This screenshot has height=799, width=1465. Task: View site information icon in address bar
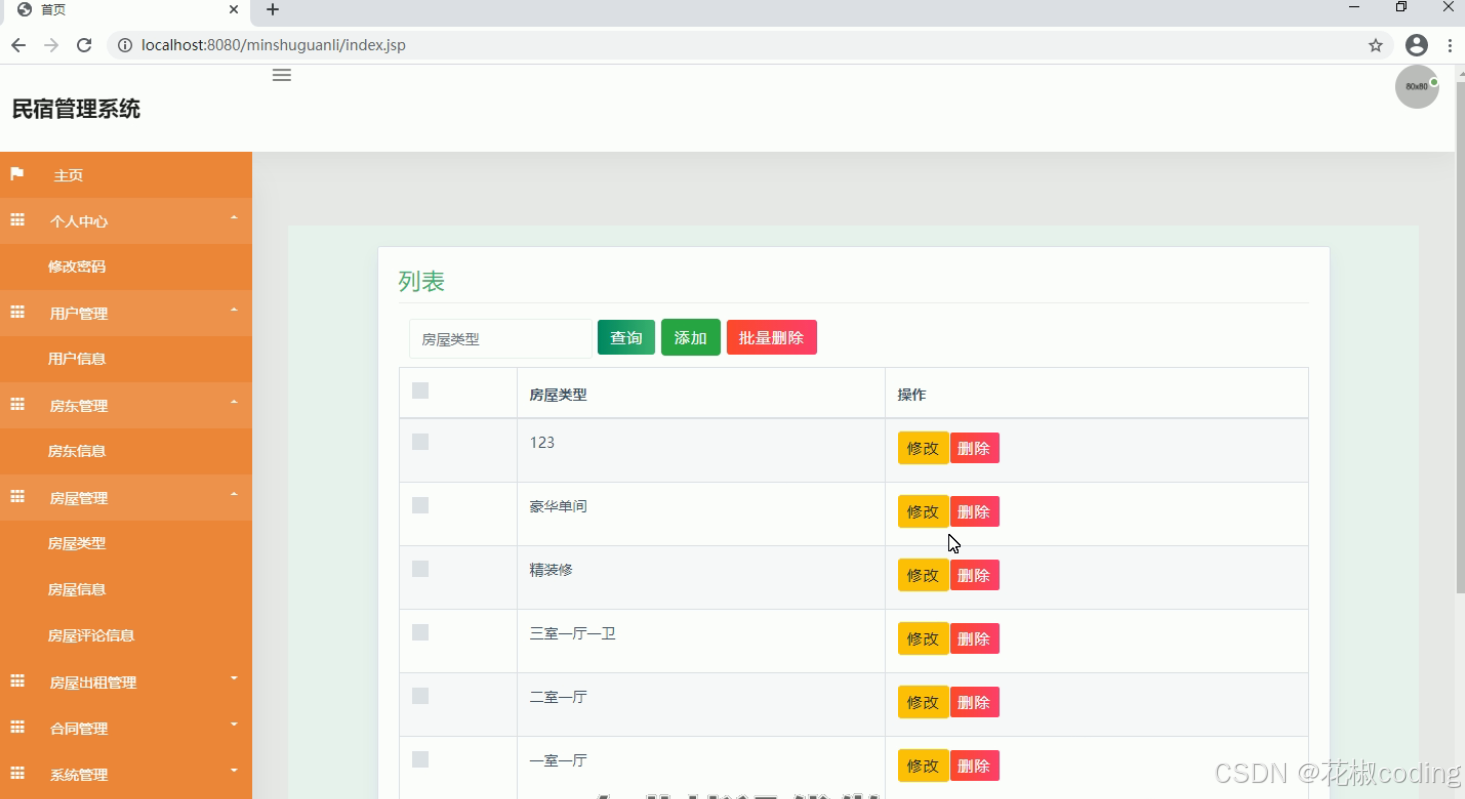click(125, 45)
